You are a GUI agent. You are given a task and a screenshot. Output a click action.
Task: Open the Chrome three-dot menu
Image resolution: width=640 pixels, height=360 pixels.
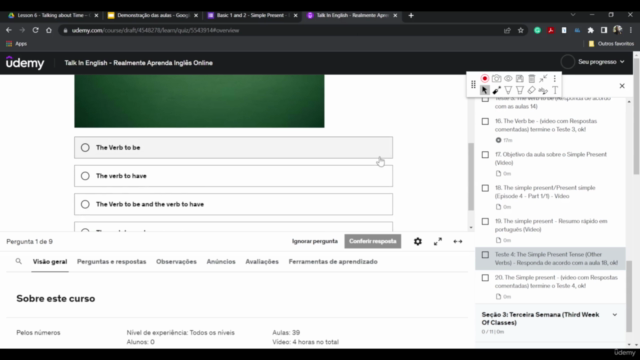click(x=631, y=30)
